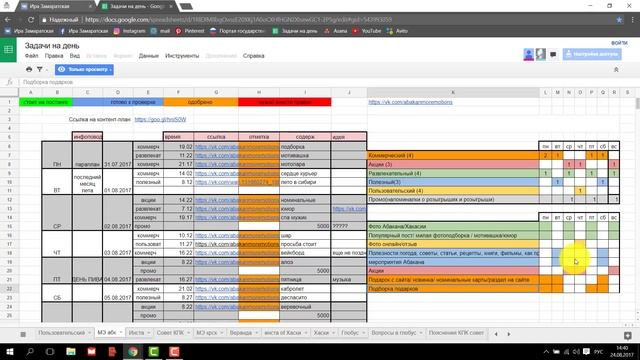Go back in browser history
Screen dimensions: 640x360
[x=8, y=20]
